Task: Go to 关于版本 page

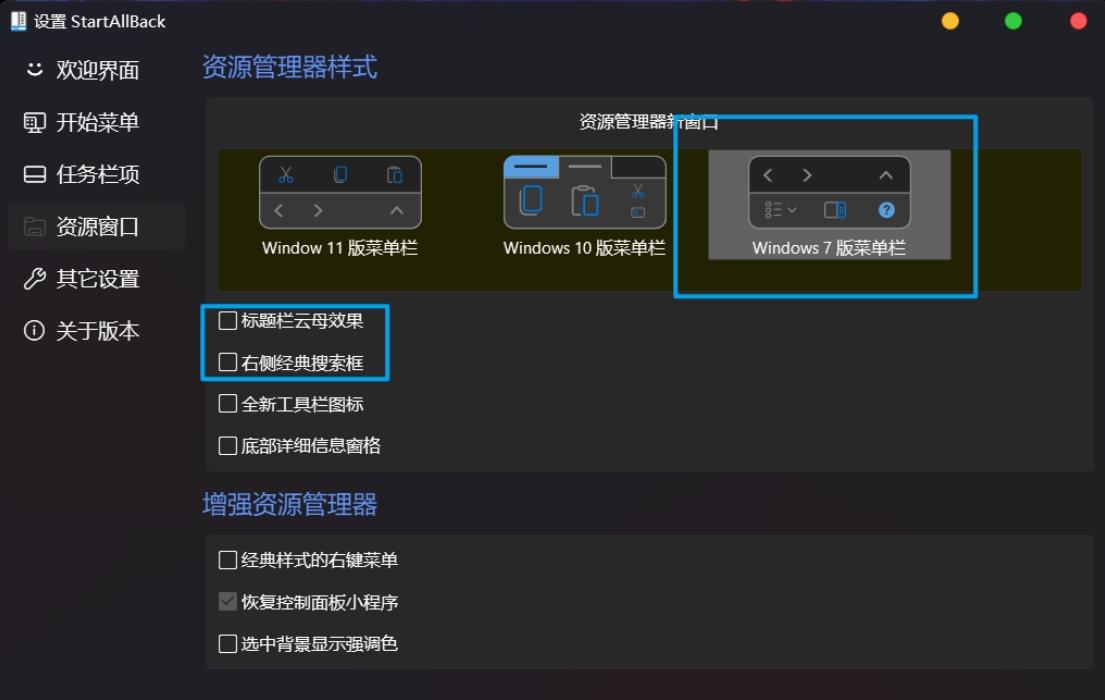Action: (x=98, y=331)
